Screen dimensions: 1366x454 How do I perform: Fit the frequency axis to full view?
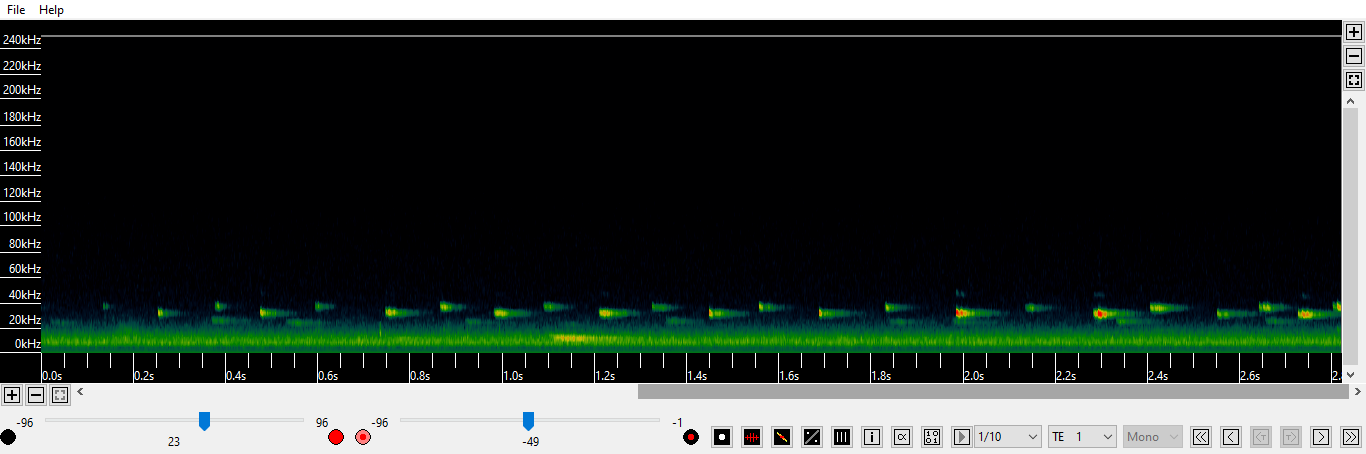(1354, 80)
